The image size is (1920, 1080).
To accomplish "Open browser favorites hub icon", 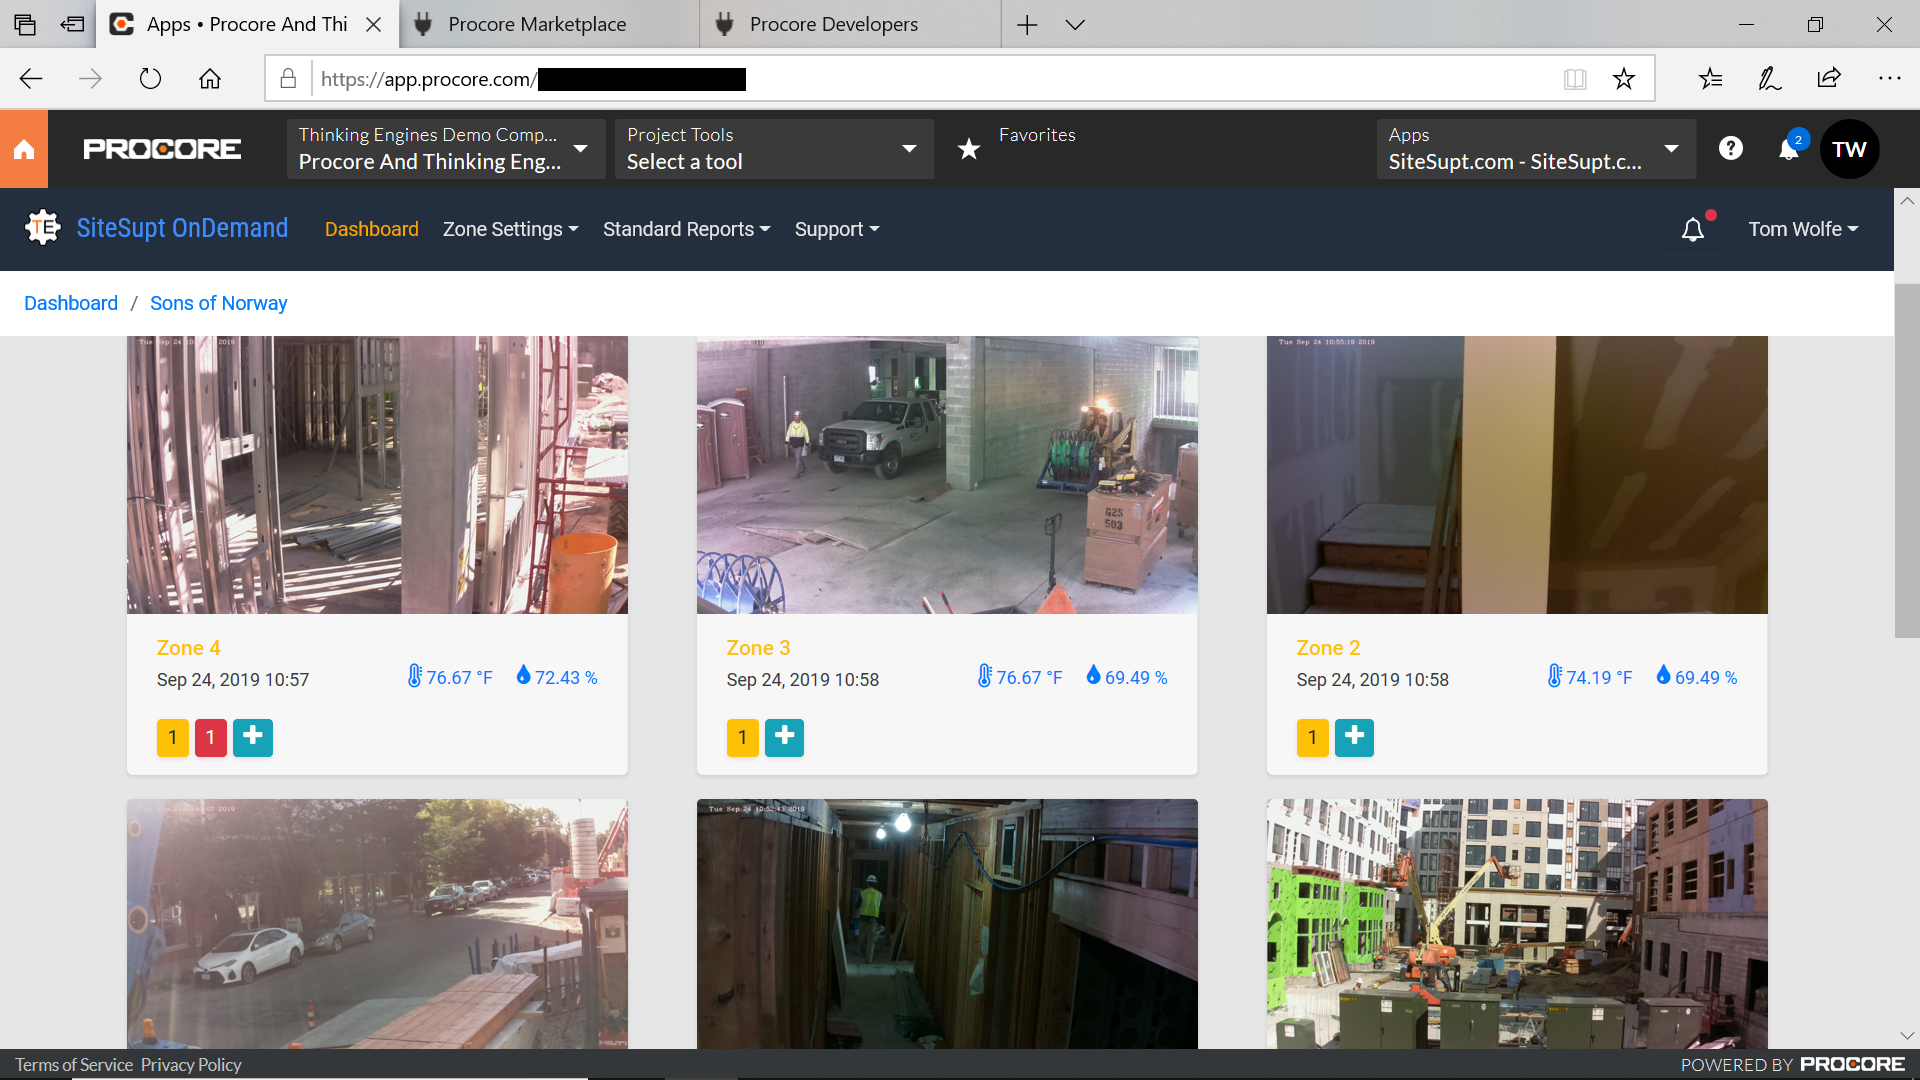I will [1711, 79].
